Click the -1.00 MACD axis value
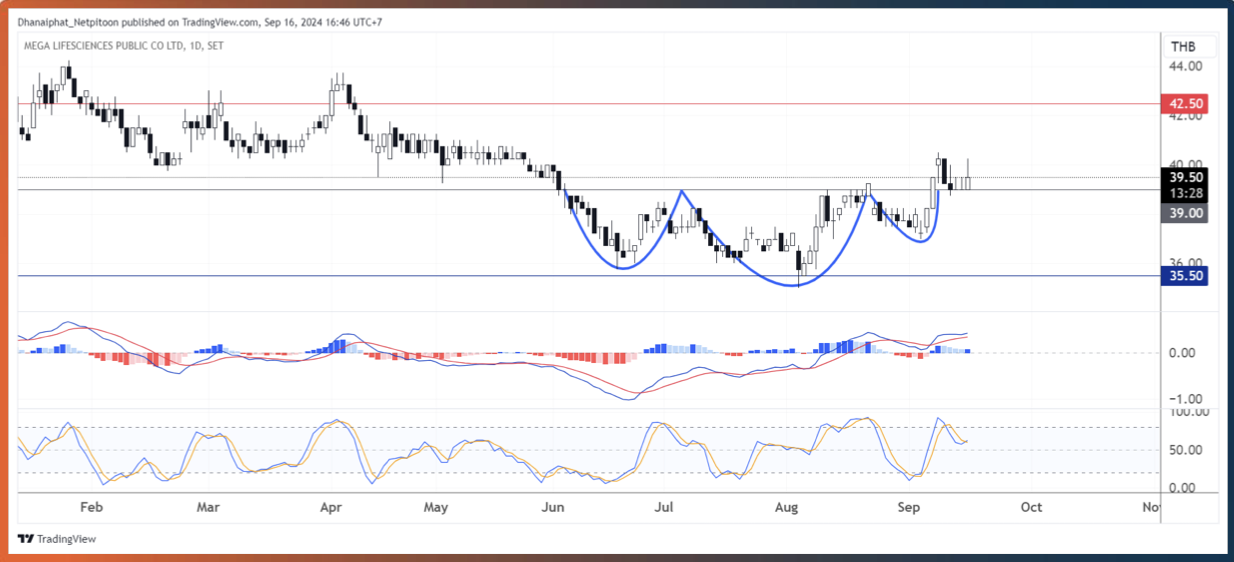 pos(1185,398)
